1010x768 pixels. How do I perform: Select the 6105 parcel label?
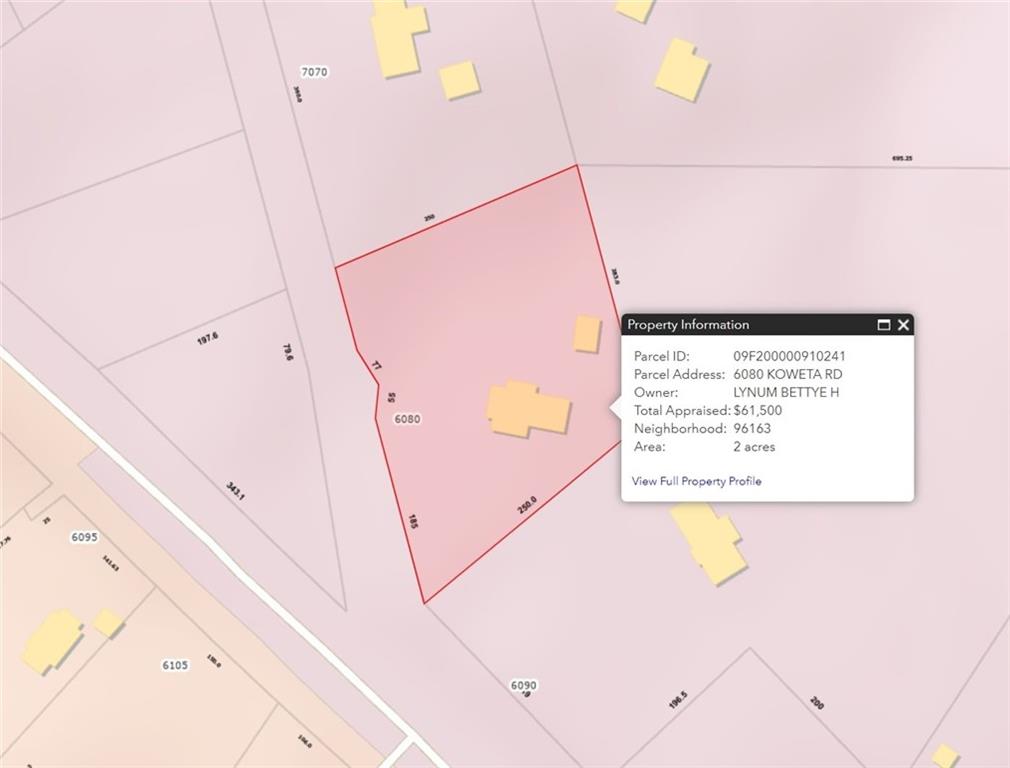click(x=175, y=665)
